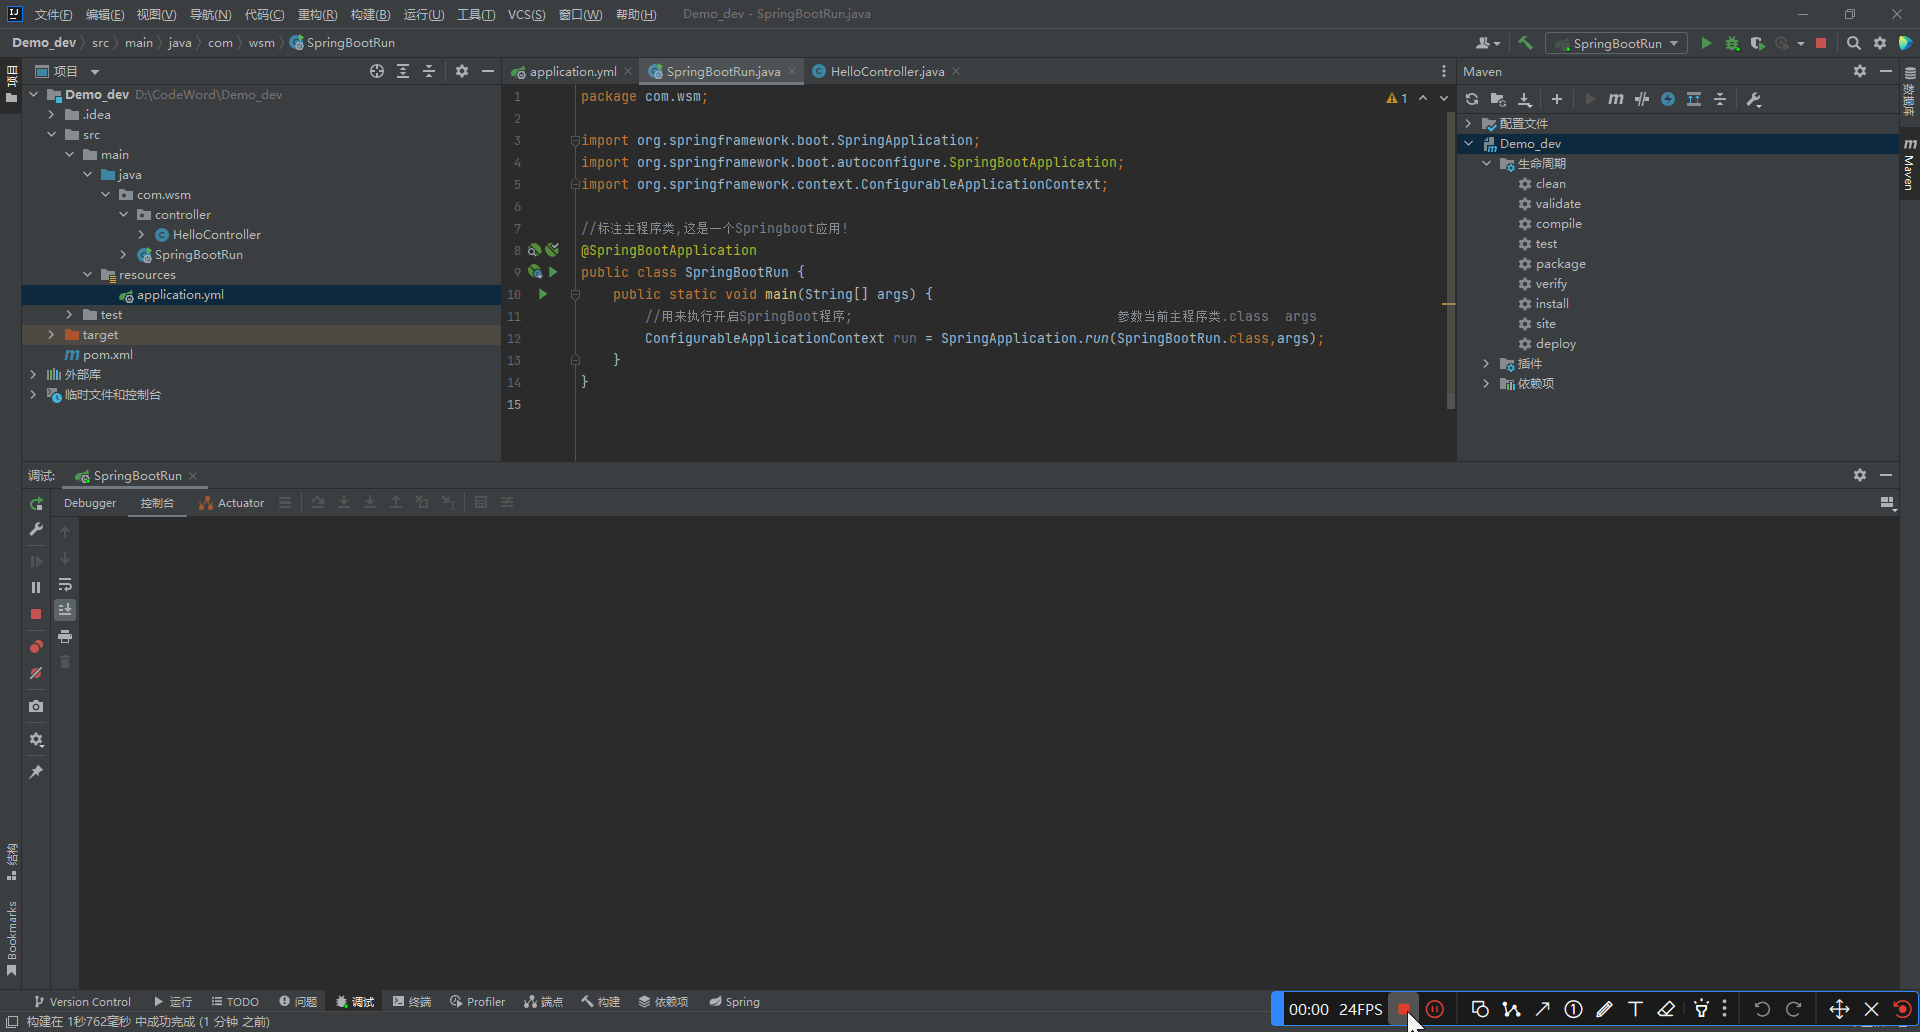Stop debugging with left red square
Screen dimensions: 1920x1032
36,614
